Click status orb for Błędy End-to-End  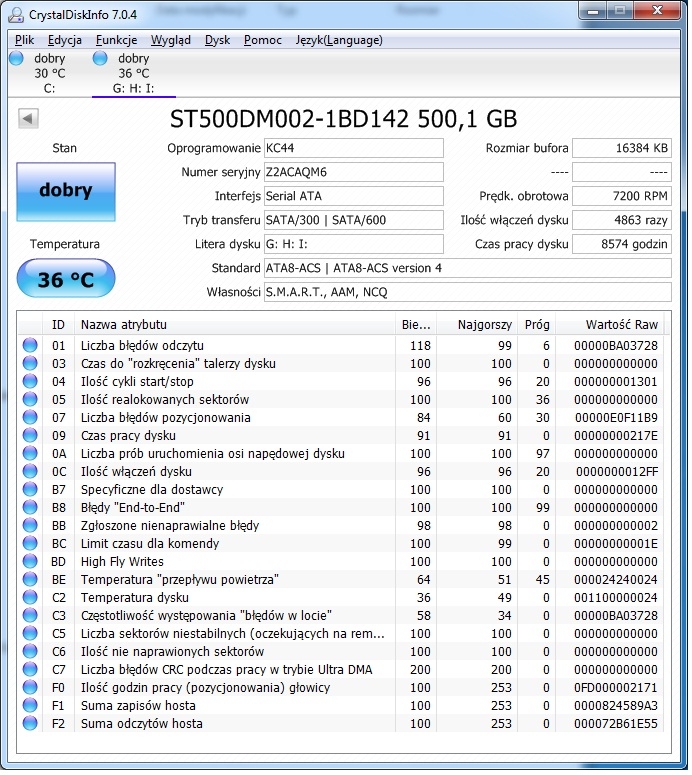(x=30, y=507)
